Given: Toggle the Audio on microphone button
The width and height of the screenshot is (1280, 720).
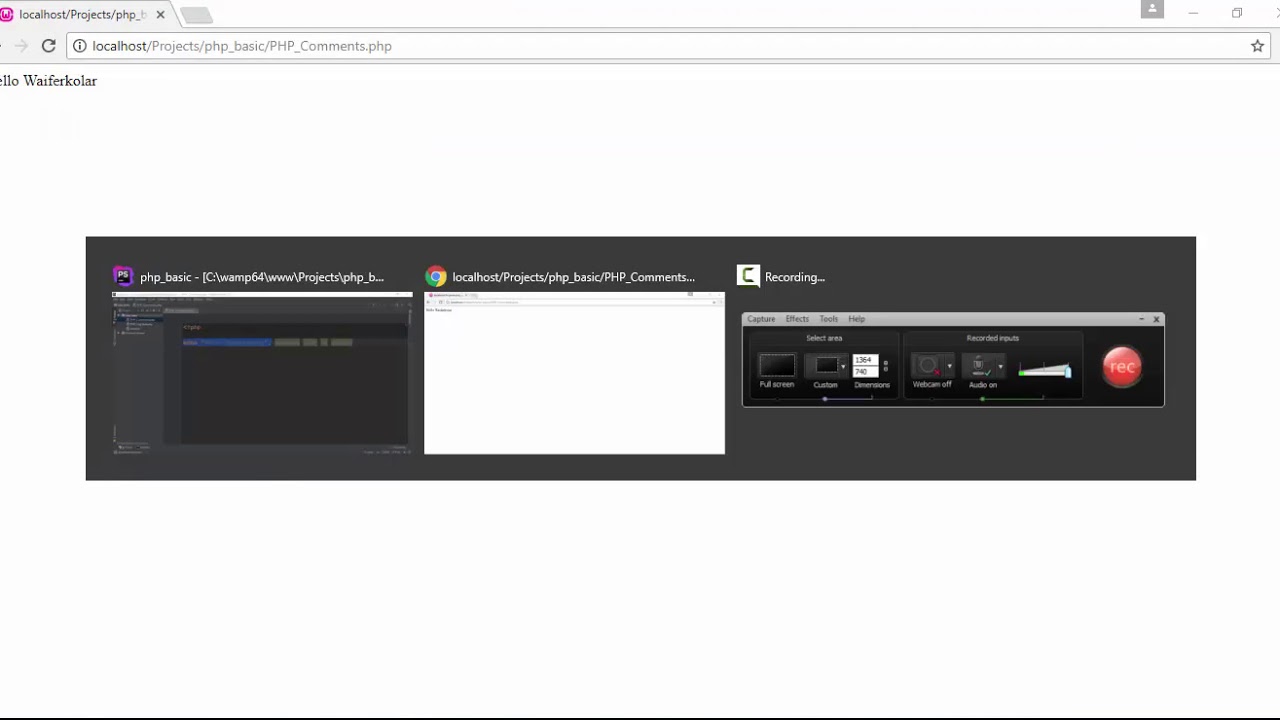Looking at the screenshot, I should pos(979,366).
